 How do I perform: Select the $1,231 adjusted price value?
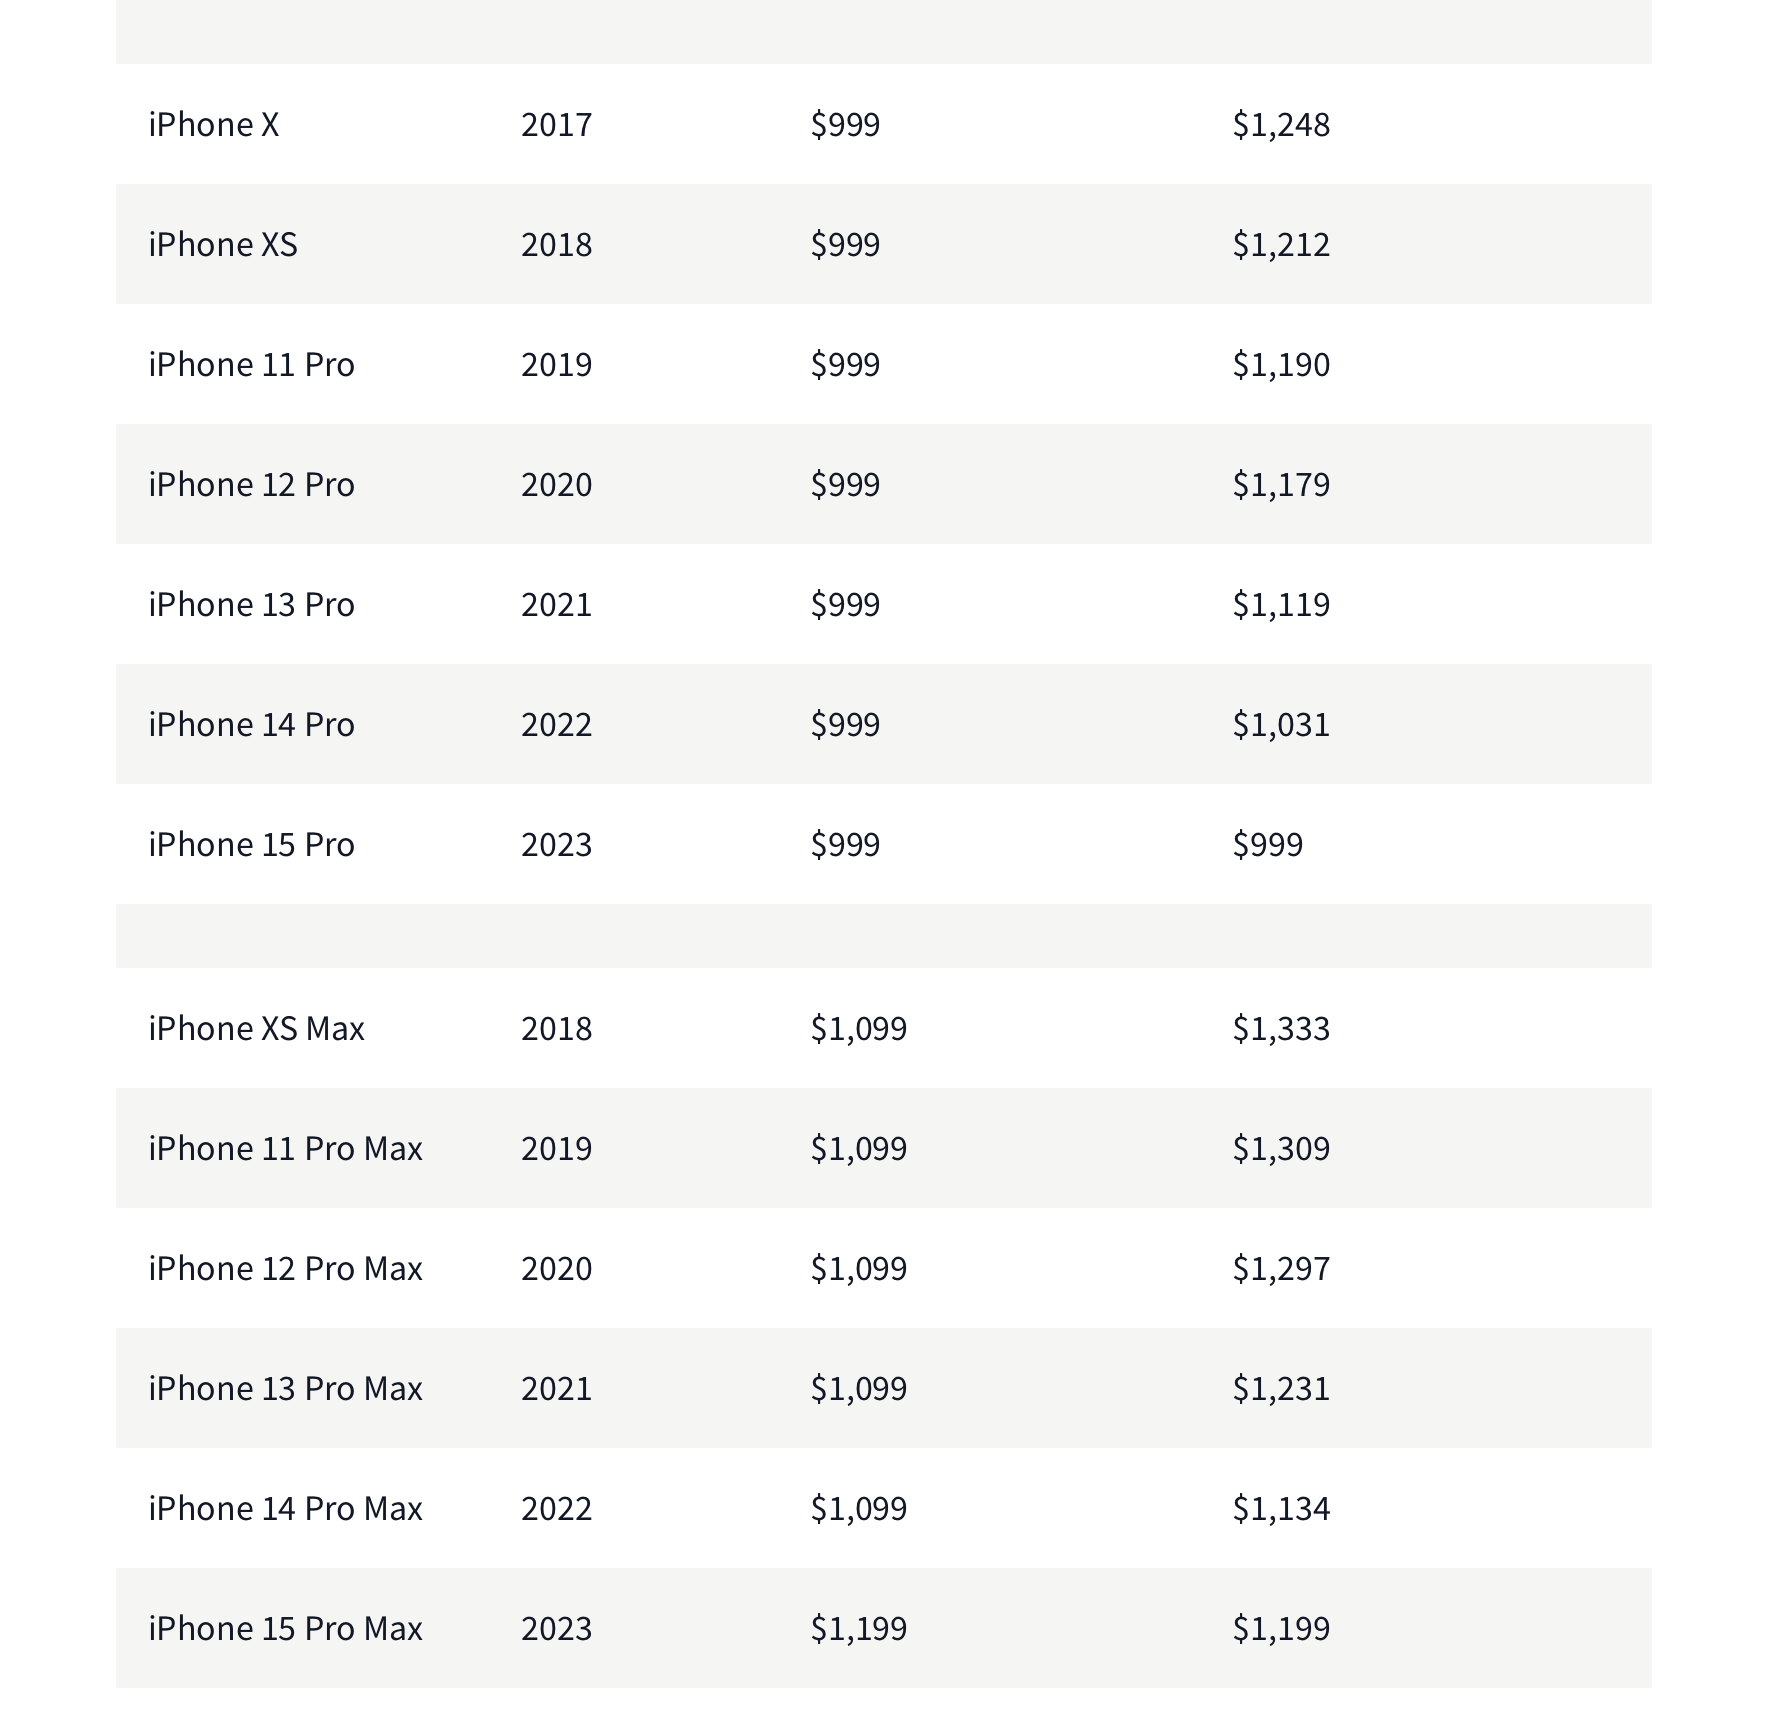tap(1281, 1388)
